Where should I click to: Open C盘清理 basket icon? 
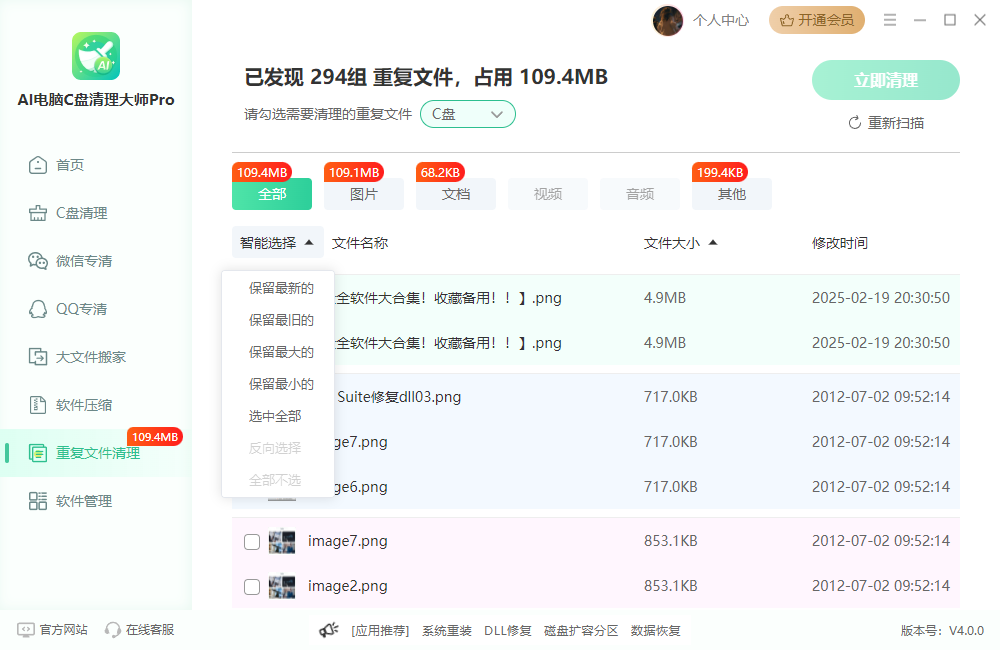tap(38, 213)
